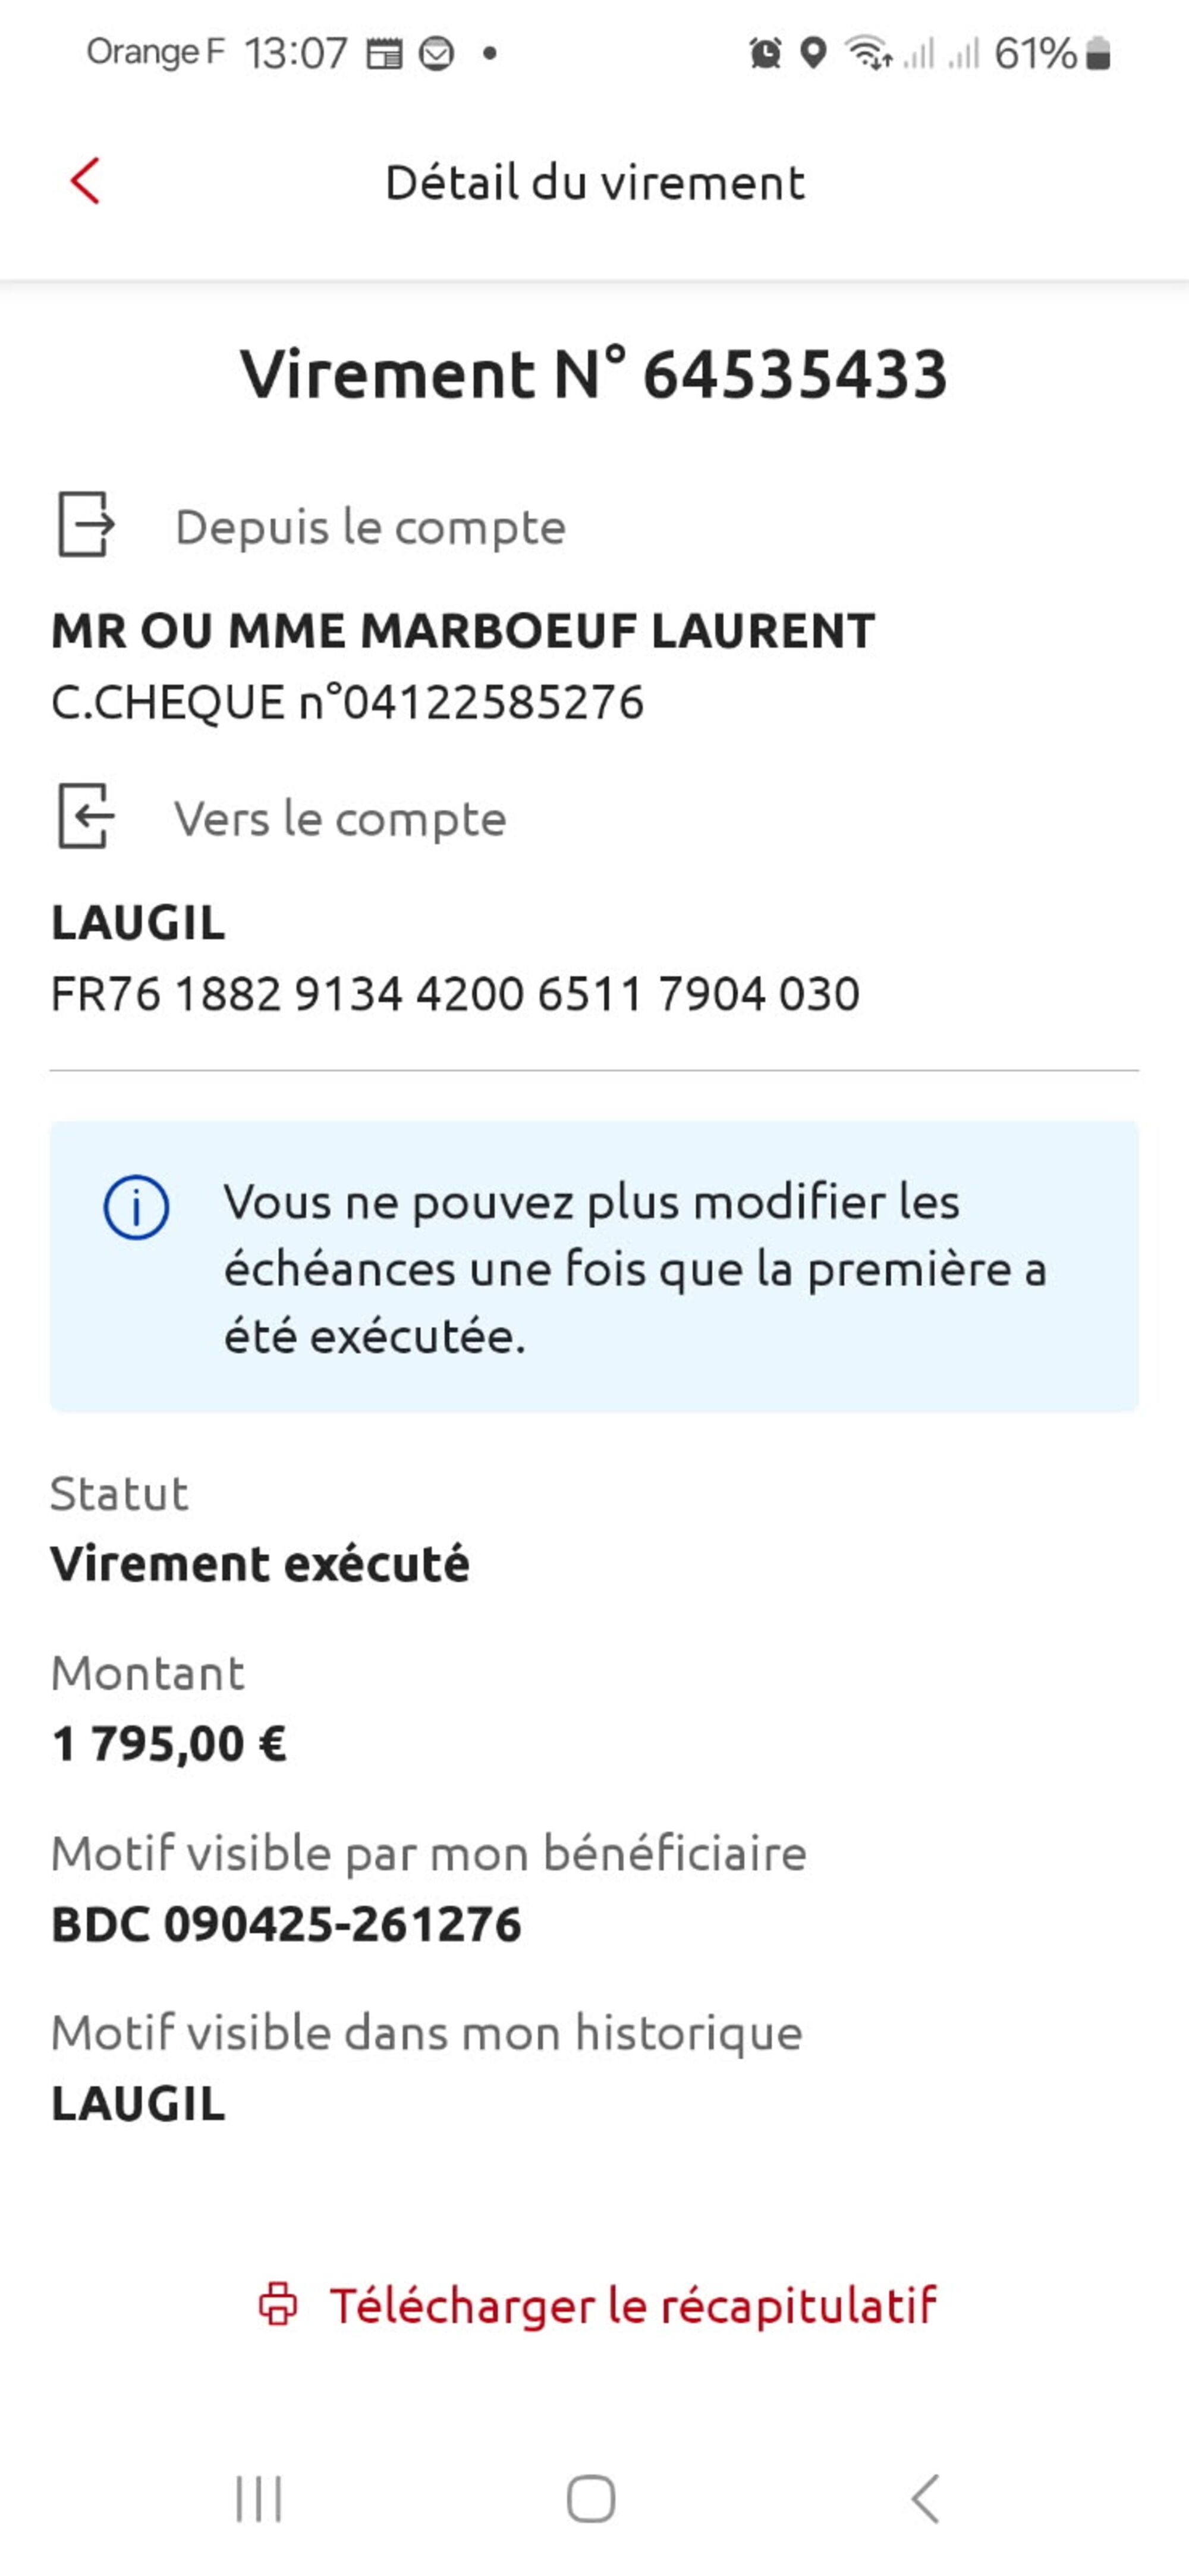The image size is (1189, 2576).
Task: Tap the battery indicator in status bar
Action: [1098, 53]
